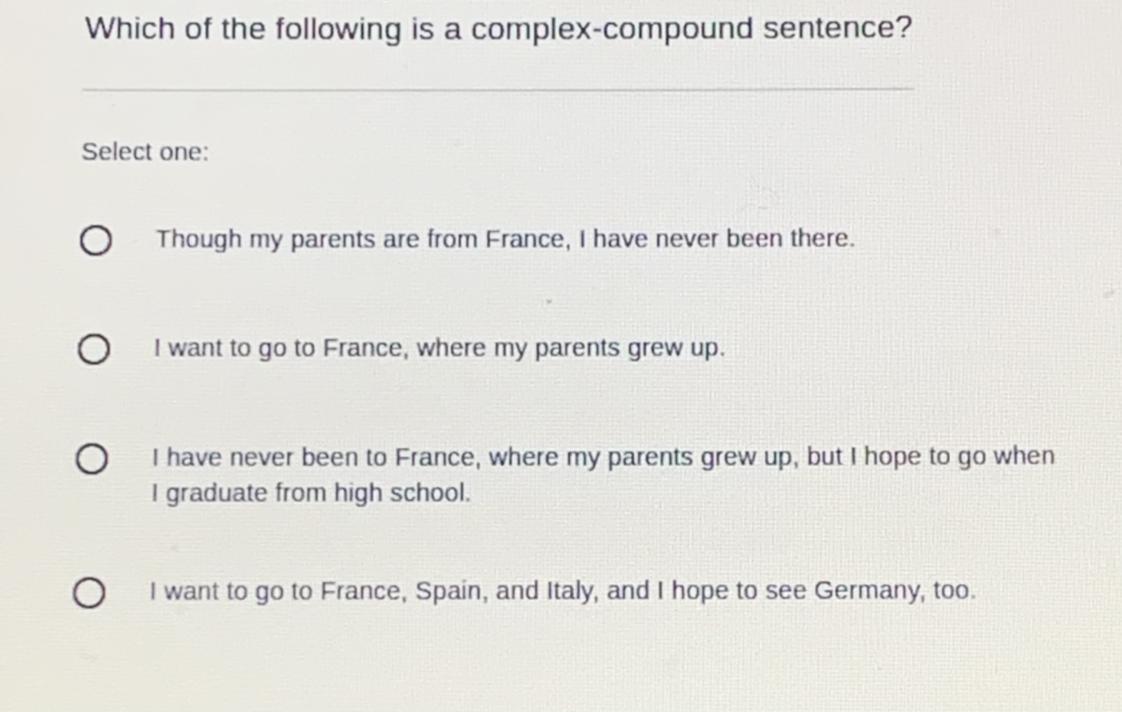Click the word "complex-compound" in the question
1122x712 pixels.
click(x=613, y=29)
